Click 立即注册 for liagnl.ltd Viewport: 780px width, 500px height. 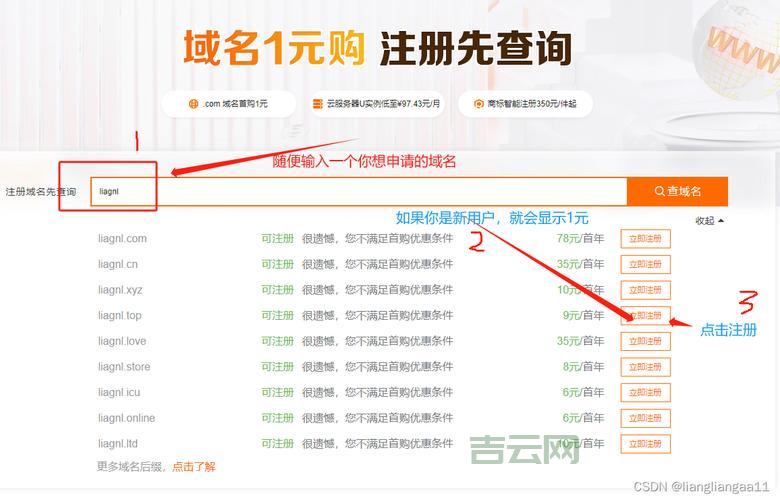pos(645,444)
